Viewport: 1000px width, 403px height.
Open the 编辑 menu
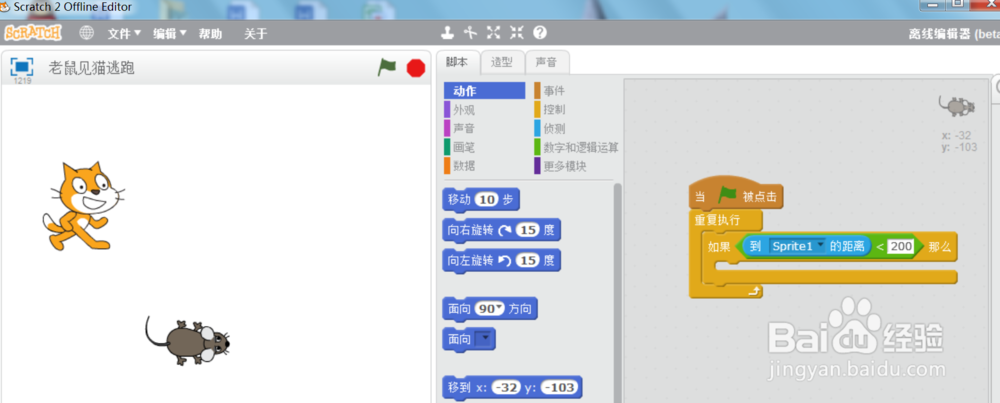[x=170, y=34]
